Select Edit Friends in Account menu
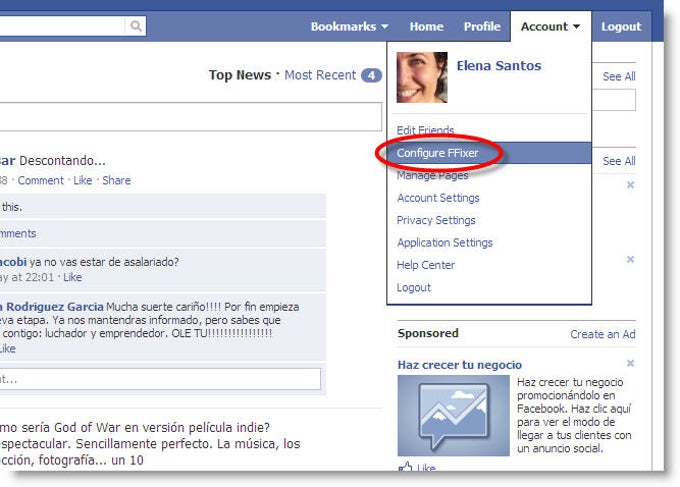 pos(425,130)
